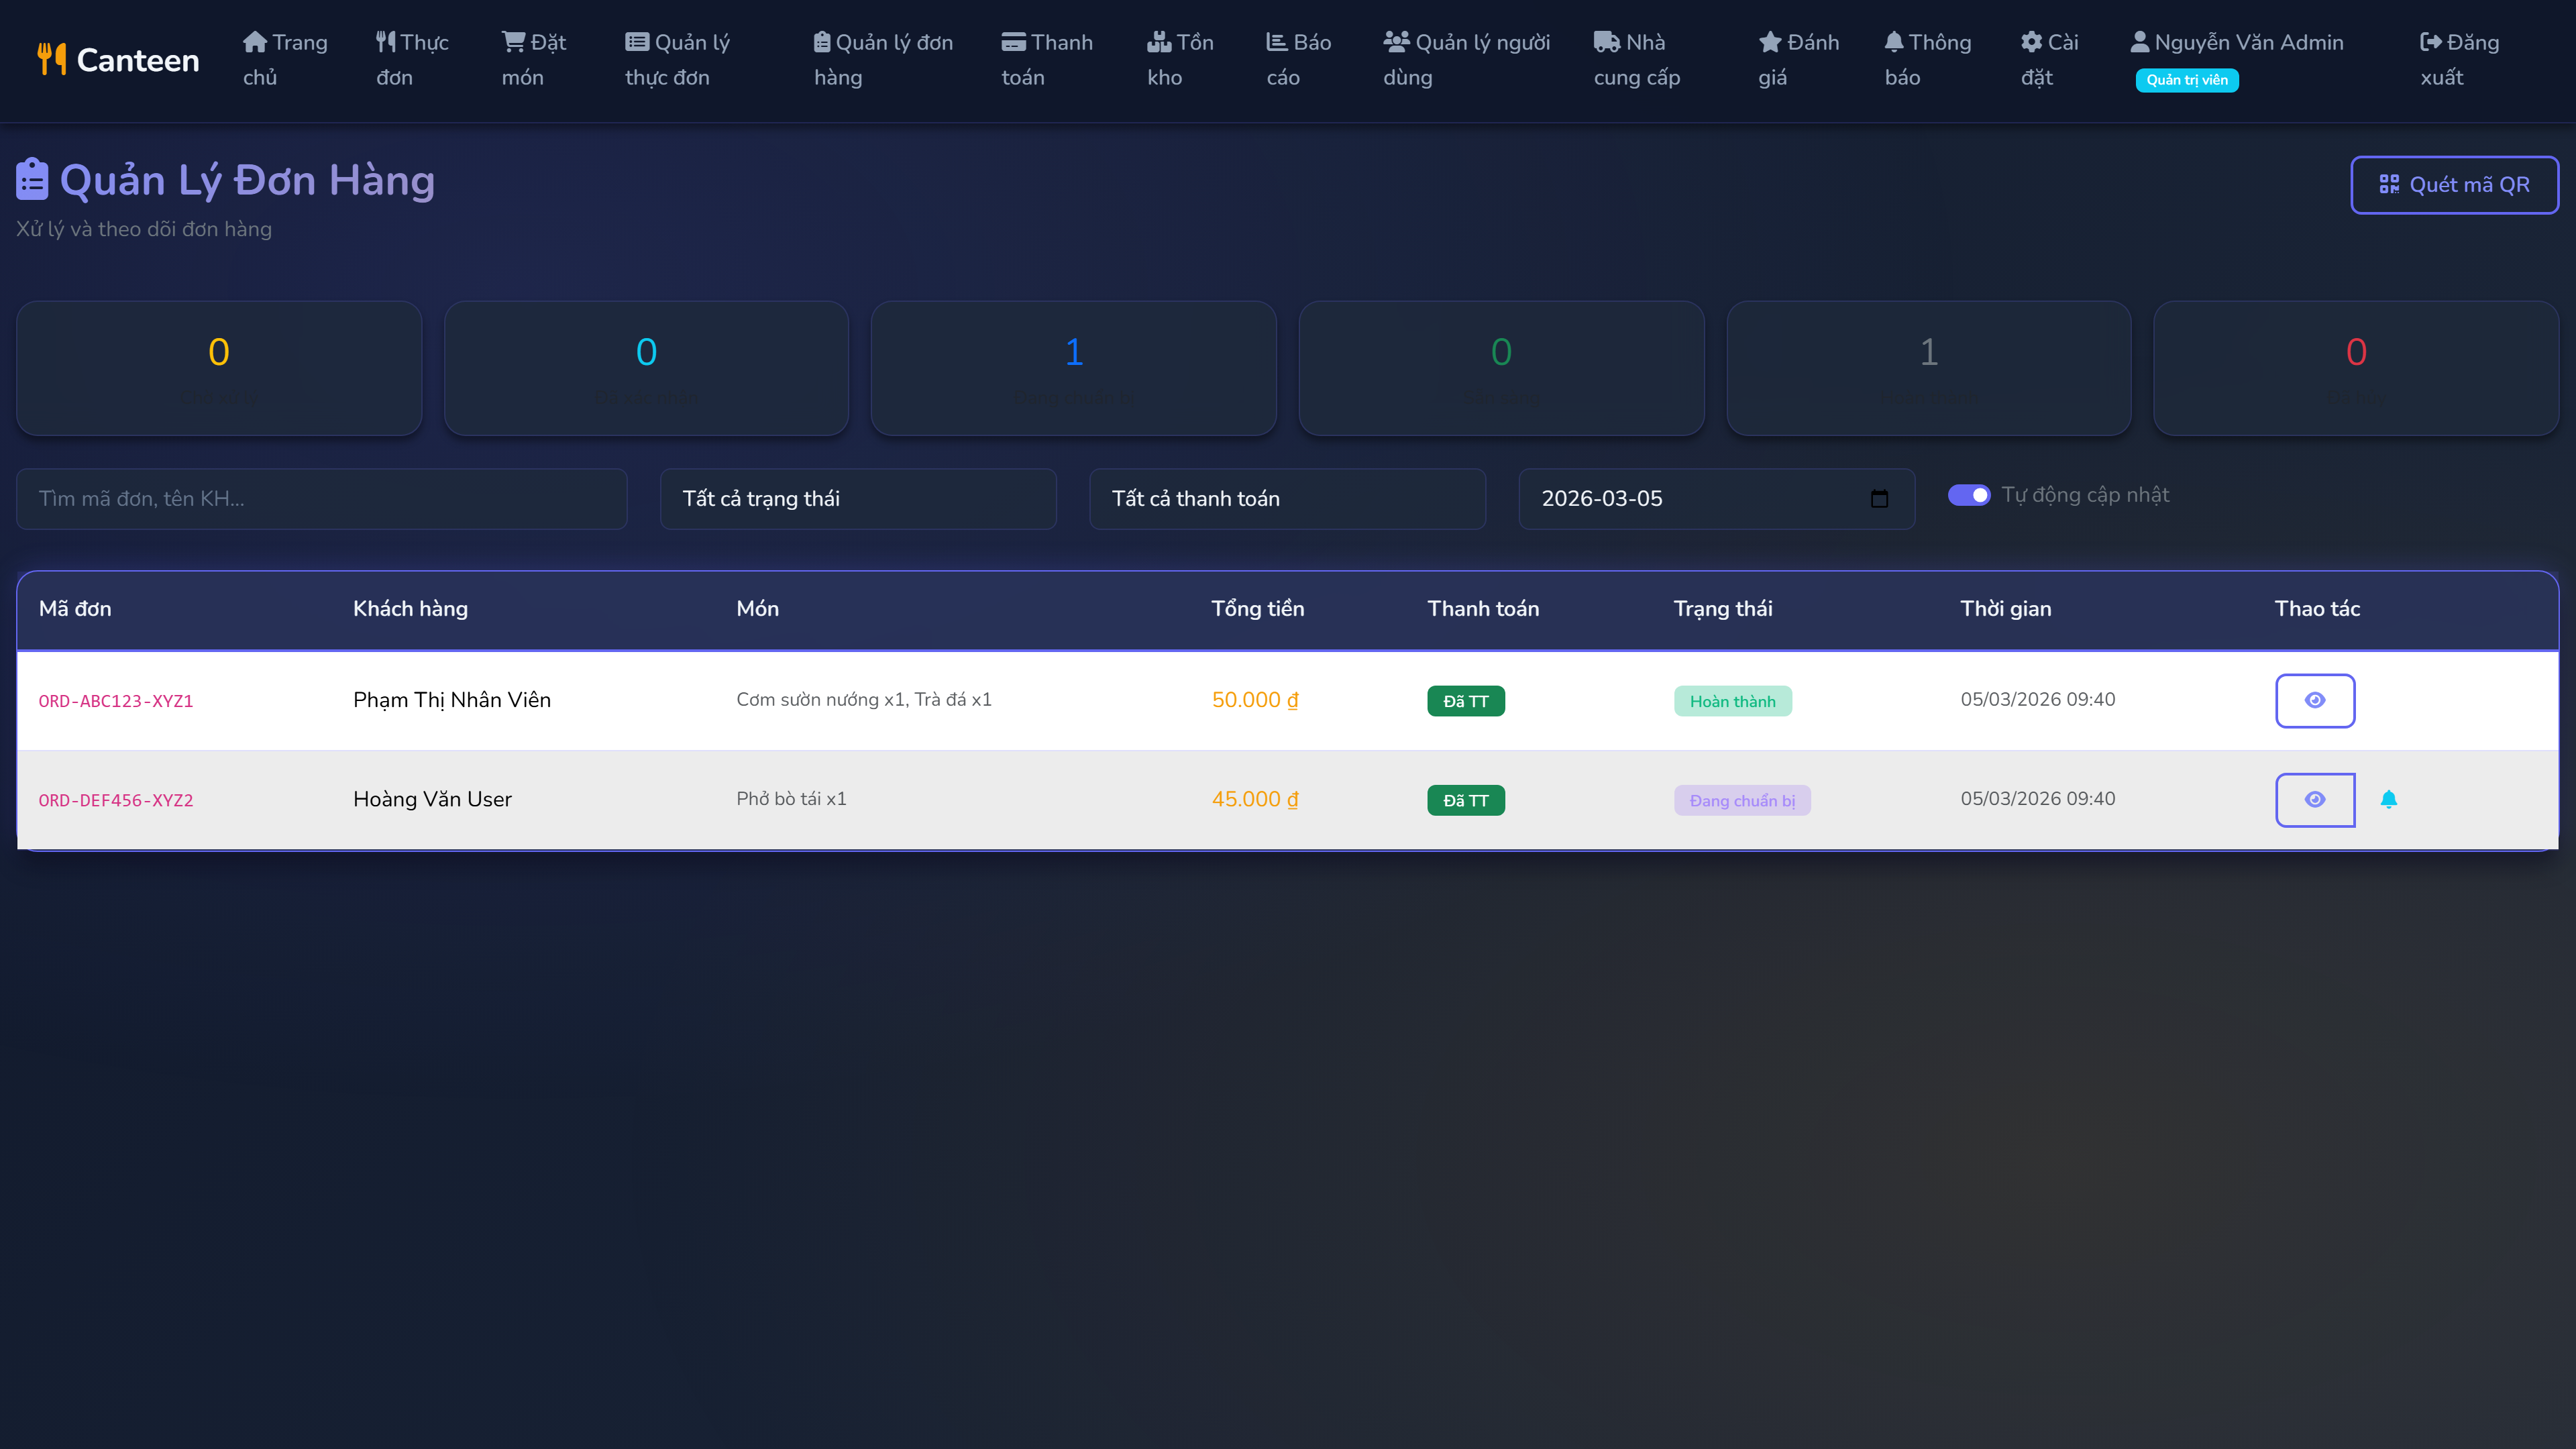
Task: Click the date field 2026-03-05
Action: tap(1716, 499)
